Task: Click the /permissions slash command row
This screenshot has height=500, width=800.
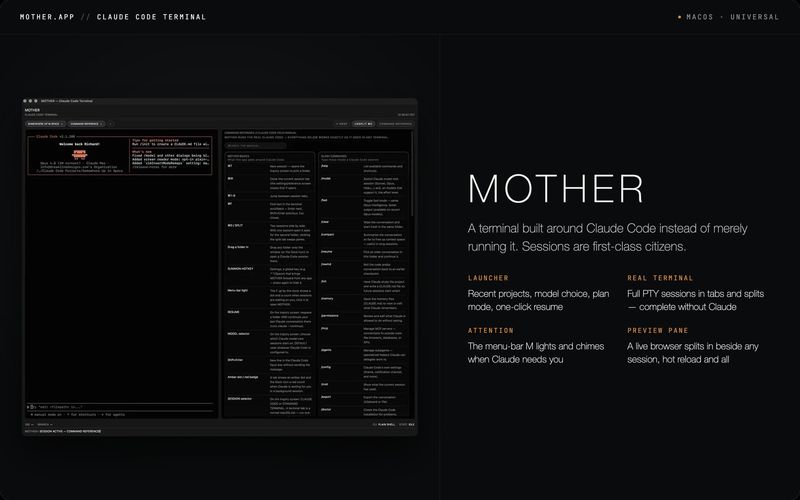Action: coord(363,318)
